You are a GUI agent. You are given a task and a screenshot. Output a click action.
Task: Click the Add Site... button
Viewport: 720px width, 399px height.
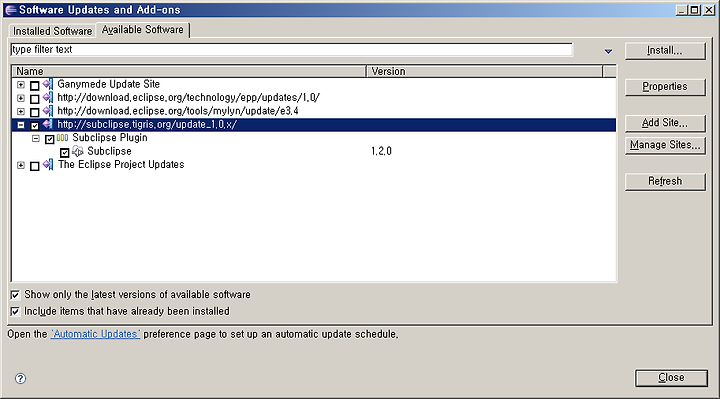click(x=665, y=123)
